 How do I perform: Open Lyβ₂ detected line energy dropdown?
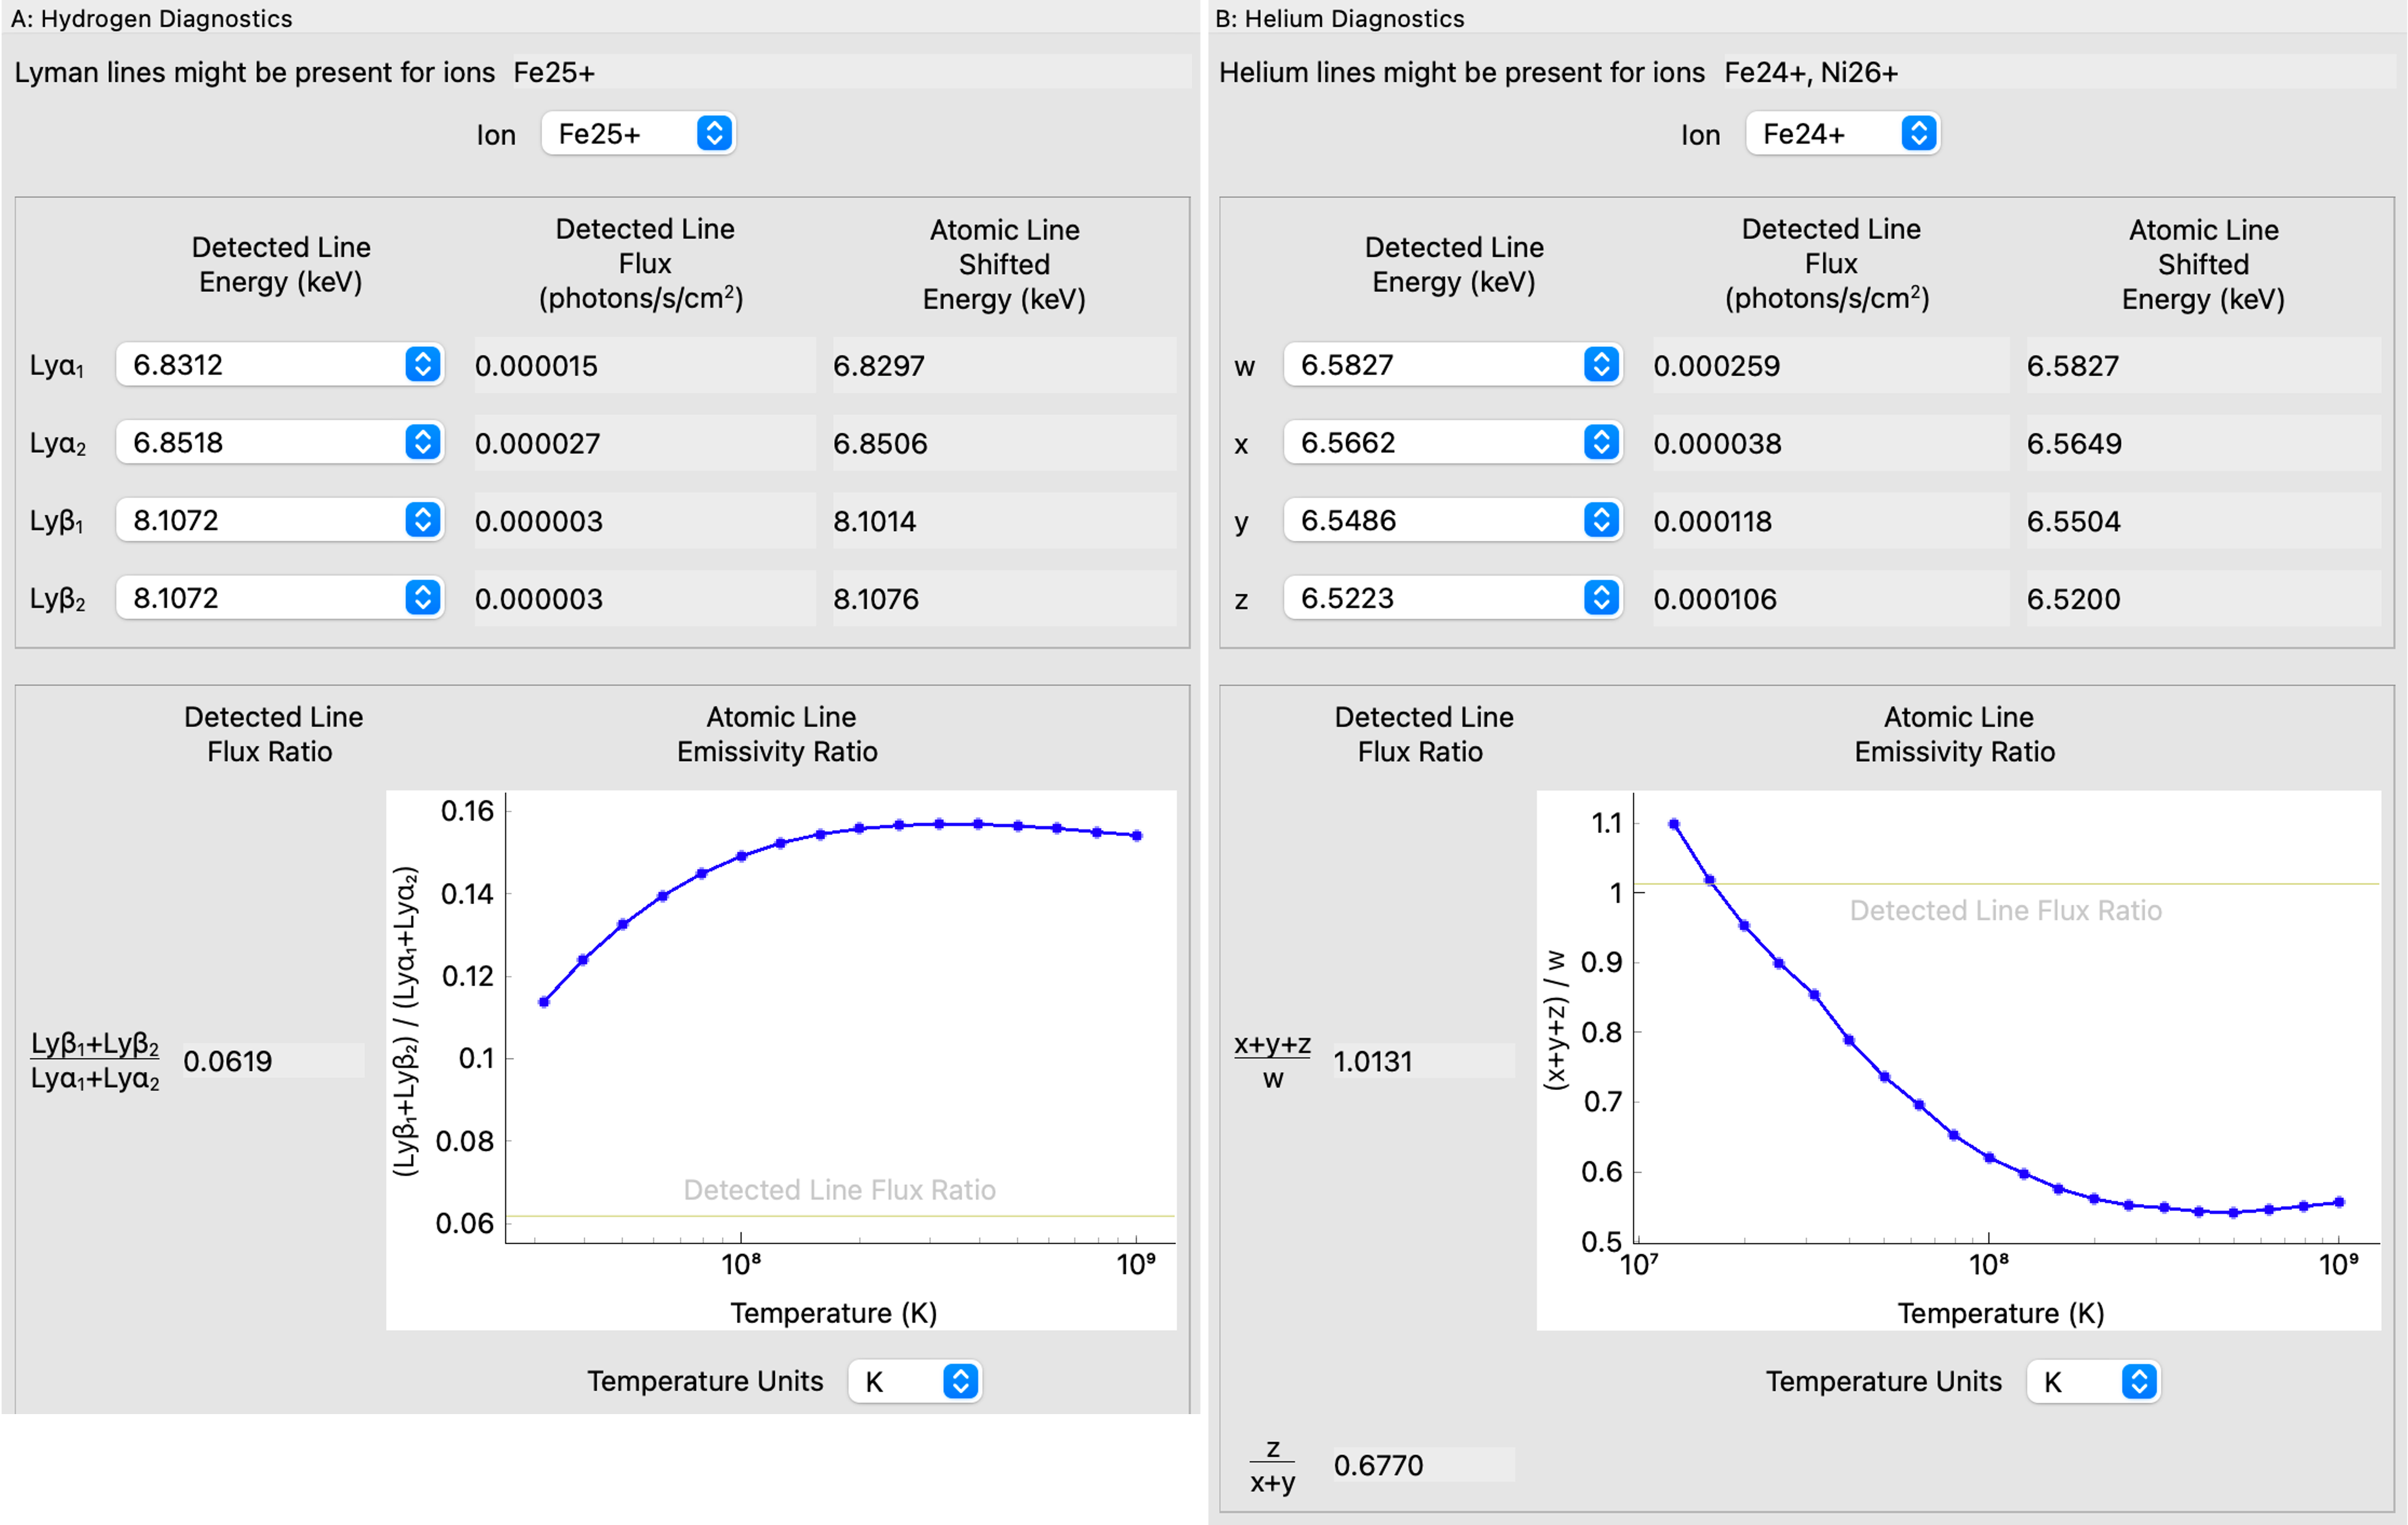280,598
